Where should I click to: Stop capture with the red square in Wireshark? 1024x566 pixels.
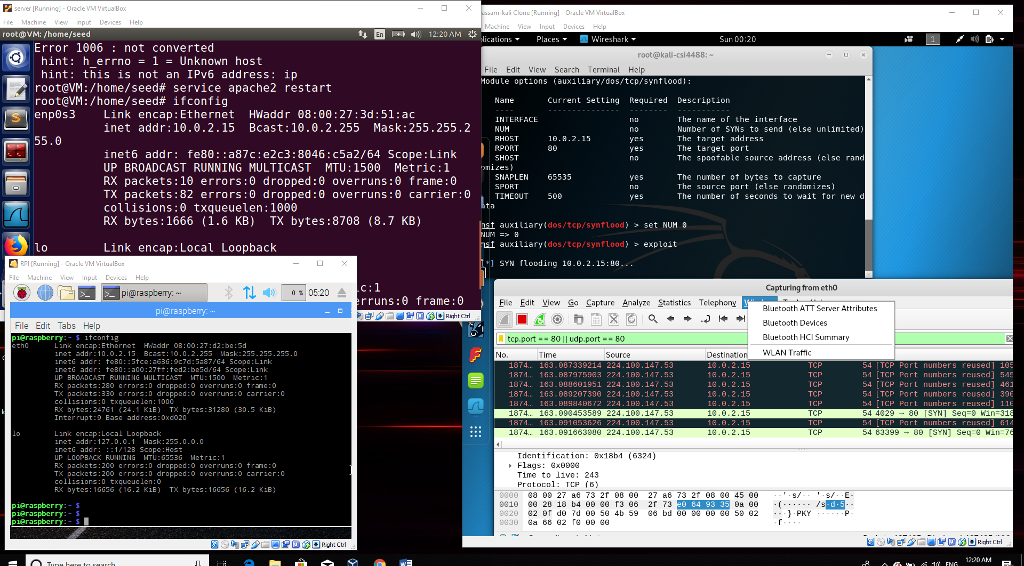click(x=522, y=319)
